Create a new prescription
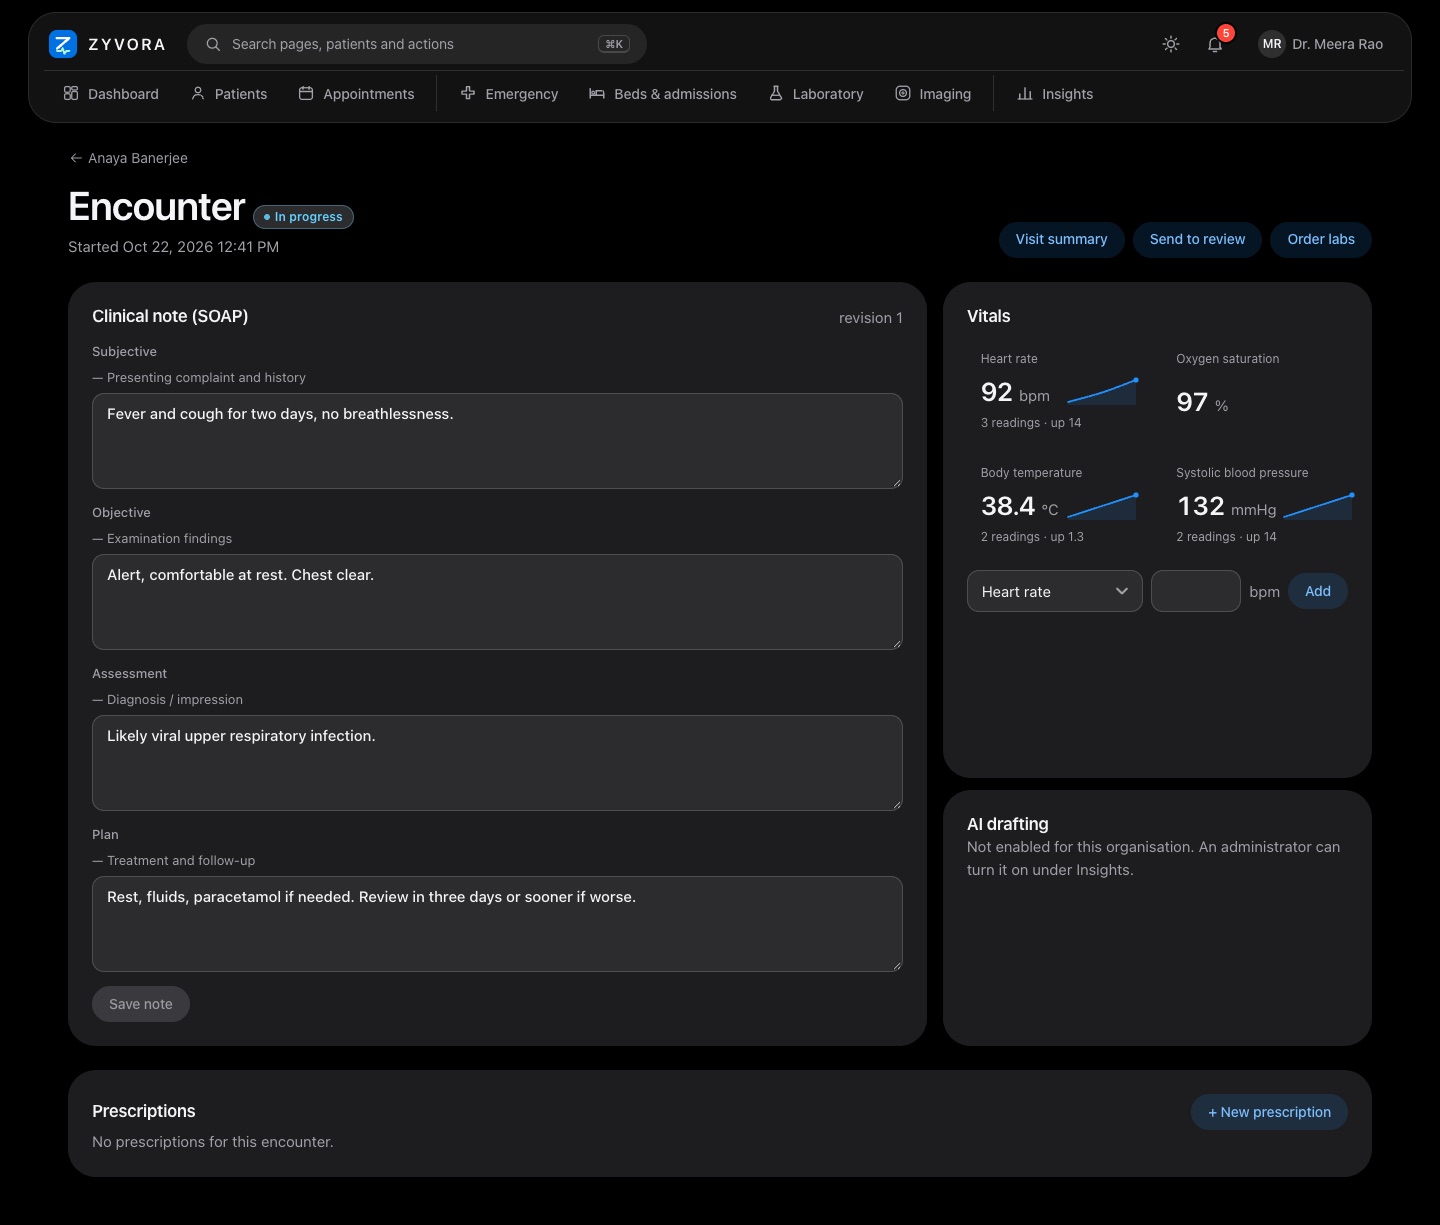This screenshot has height=1225, width=1440. click(x=1269, y=1112)
